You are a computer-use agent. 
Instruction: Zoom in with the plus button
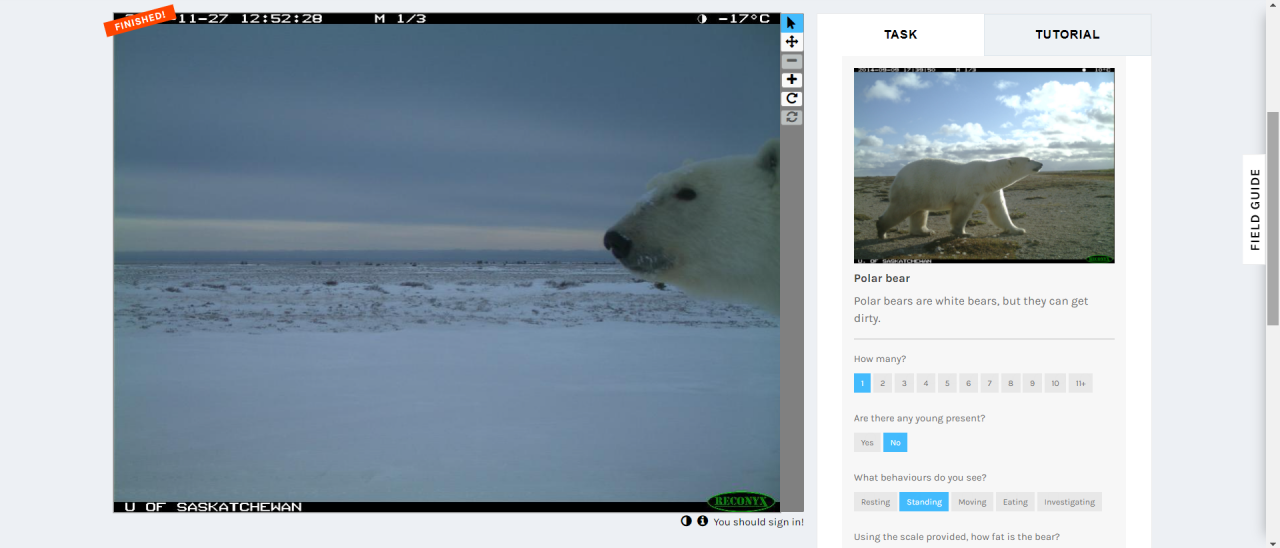[792, 80]
